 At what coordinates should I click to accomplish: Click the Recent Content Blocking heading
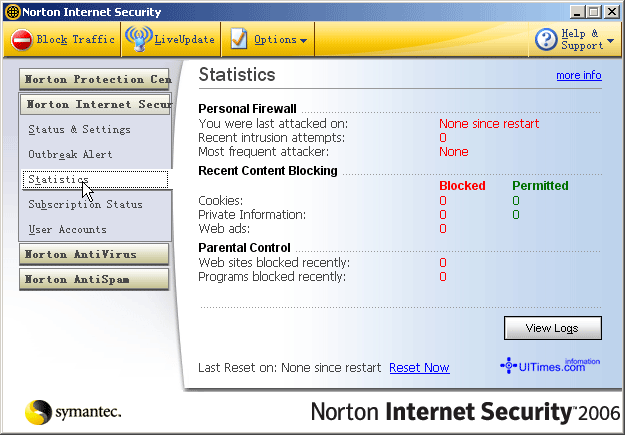point(268,171)
